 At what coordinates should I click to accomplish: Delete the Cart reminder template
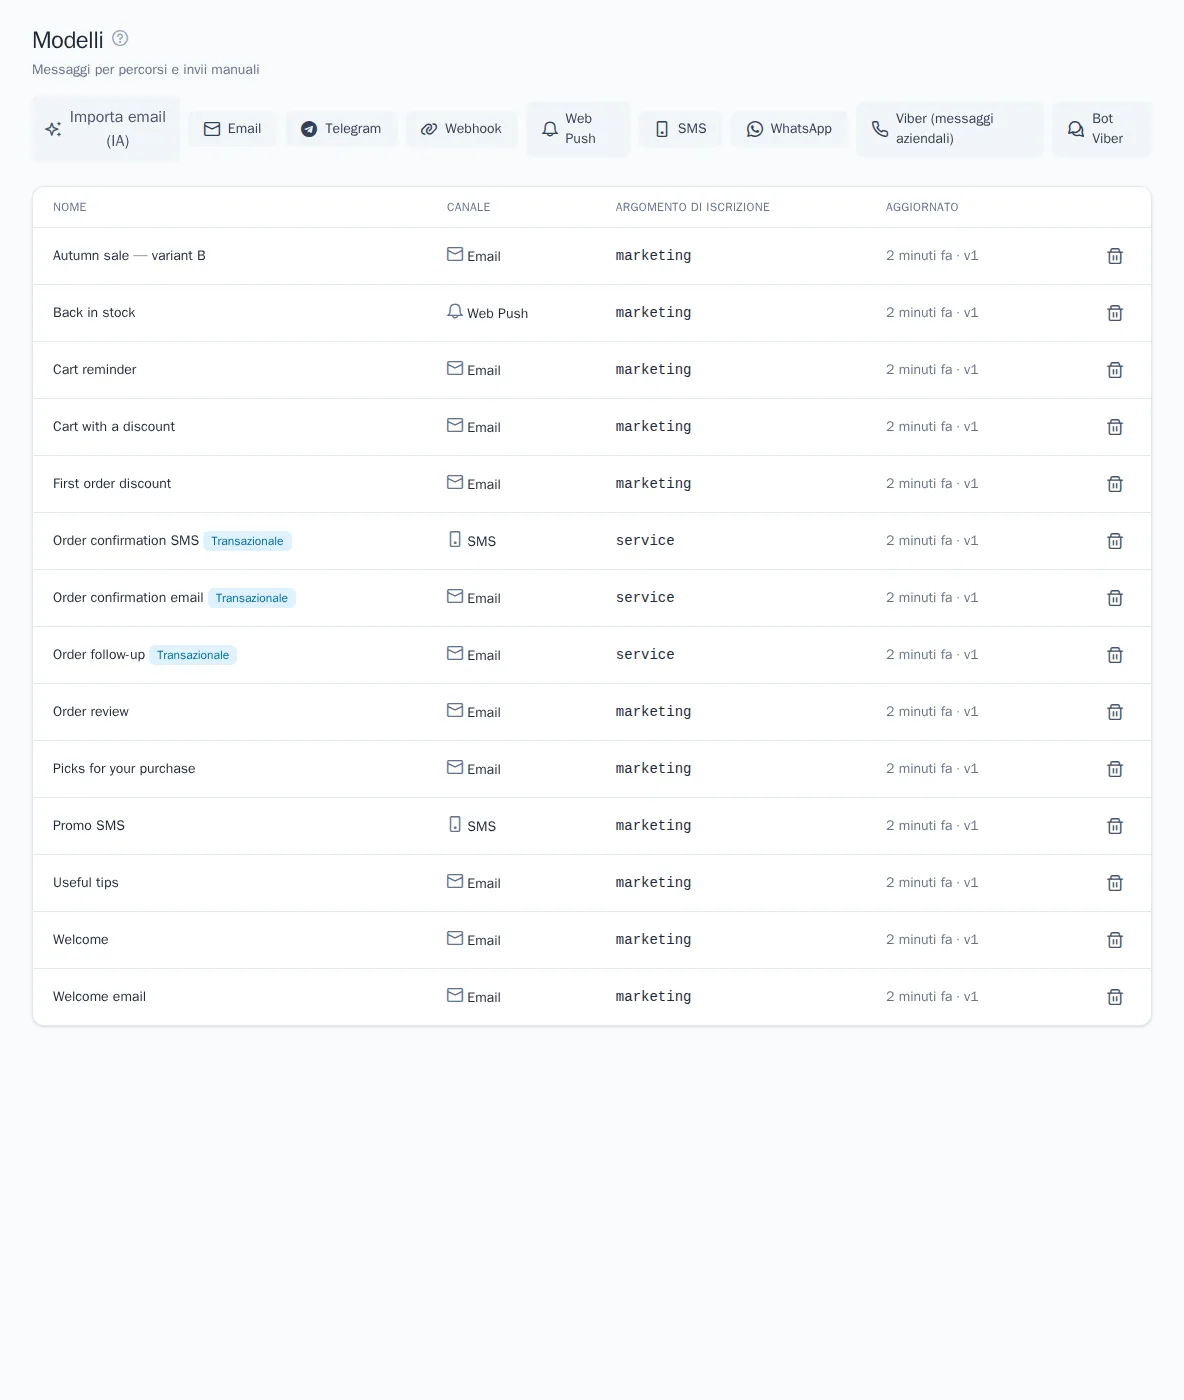pos(1115,370)
